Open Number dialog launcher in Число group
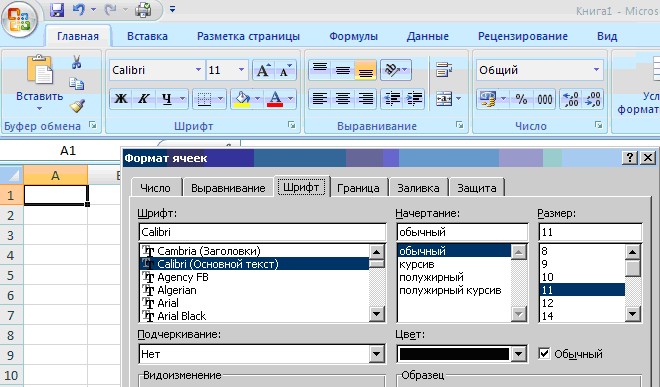 [x=598, y=125]
